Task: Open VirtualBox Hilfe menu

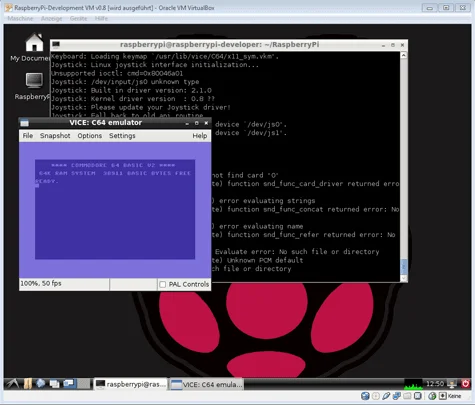Action: (101, 18)
